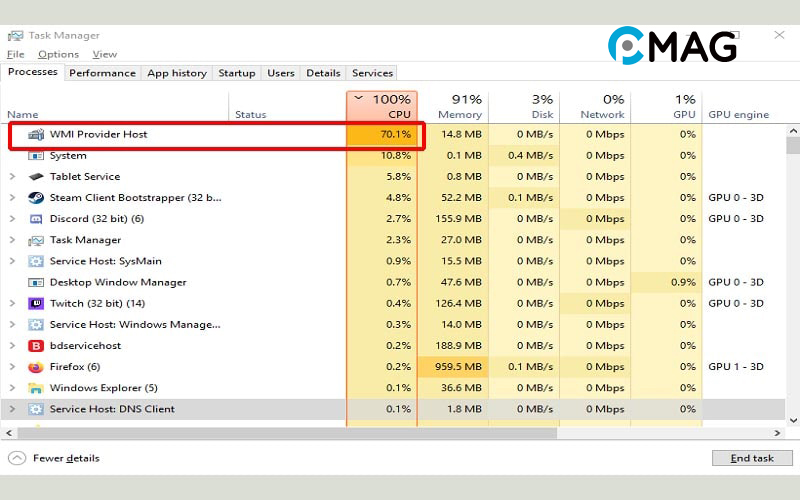Click the vertical scrollbar down arrow
Image resolution: width=800 pixels, height=500 pixels.
793,421
